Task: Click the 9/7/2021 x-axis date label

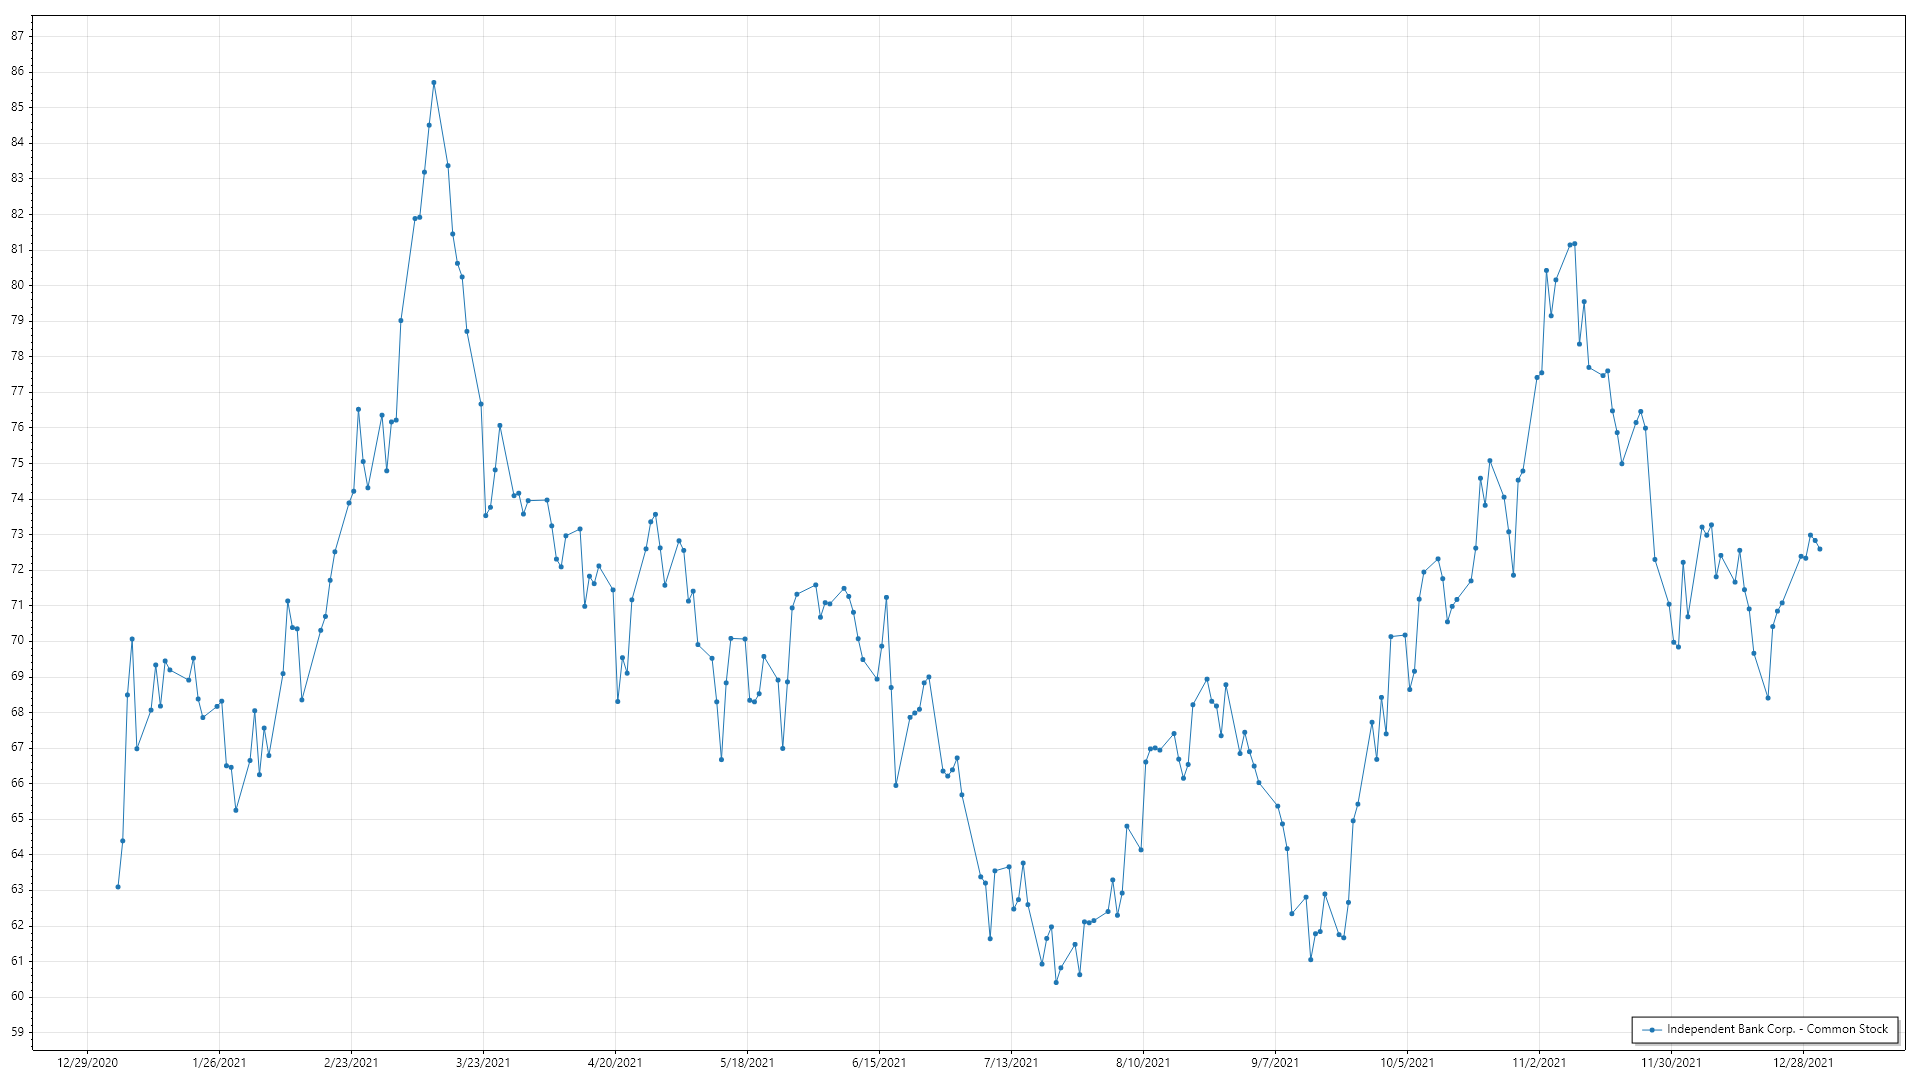Action: click(x=1275, y=1063)
